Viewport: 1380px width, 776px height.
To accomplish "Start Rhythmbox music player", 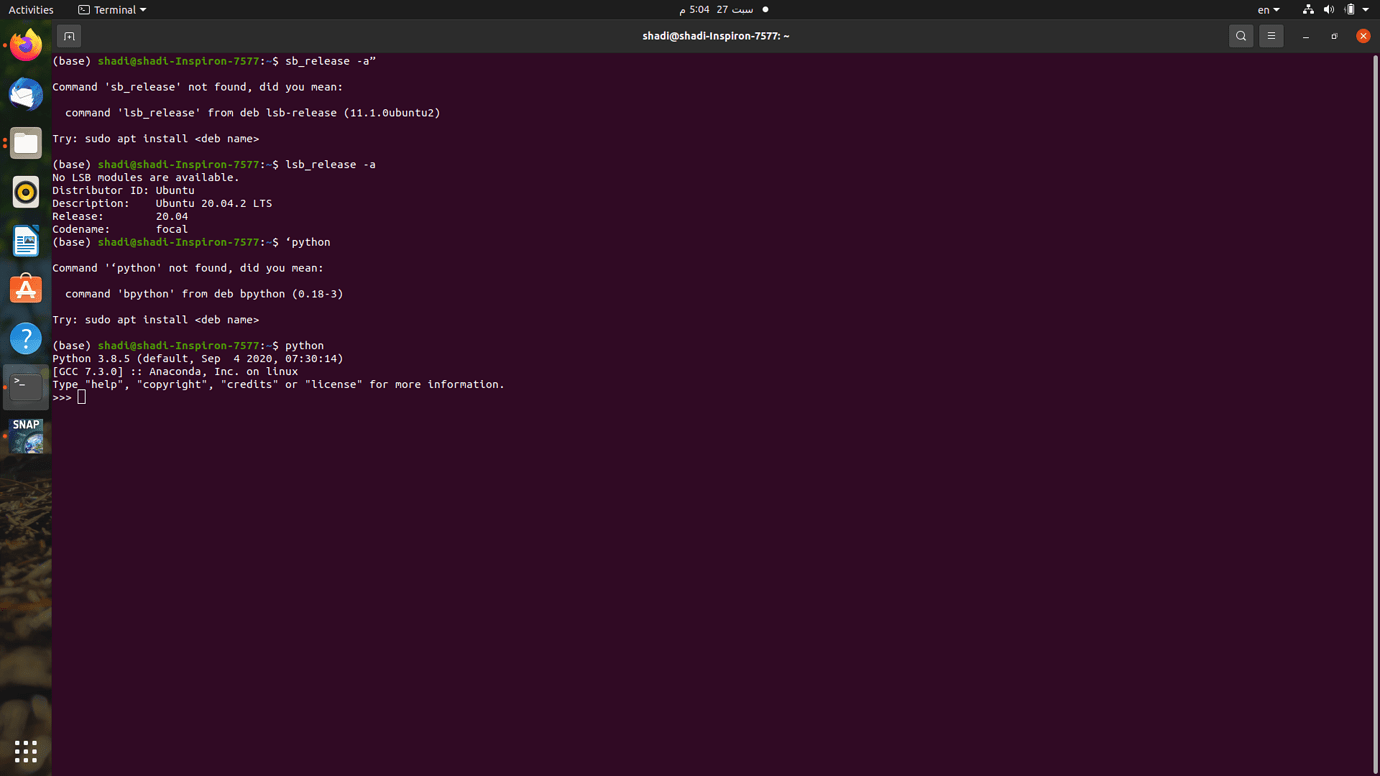I will (25, 192).
